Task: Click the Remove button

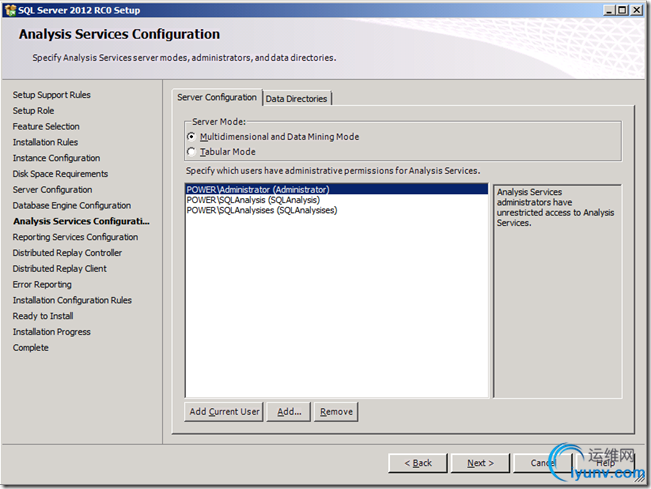Action: click(336, 412)
